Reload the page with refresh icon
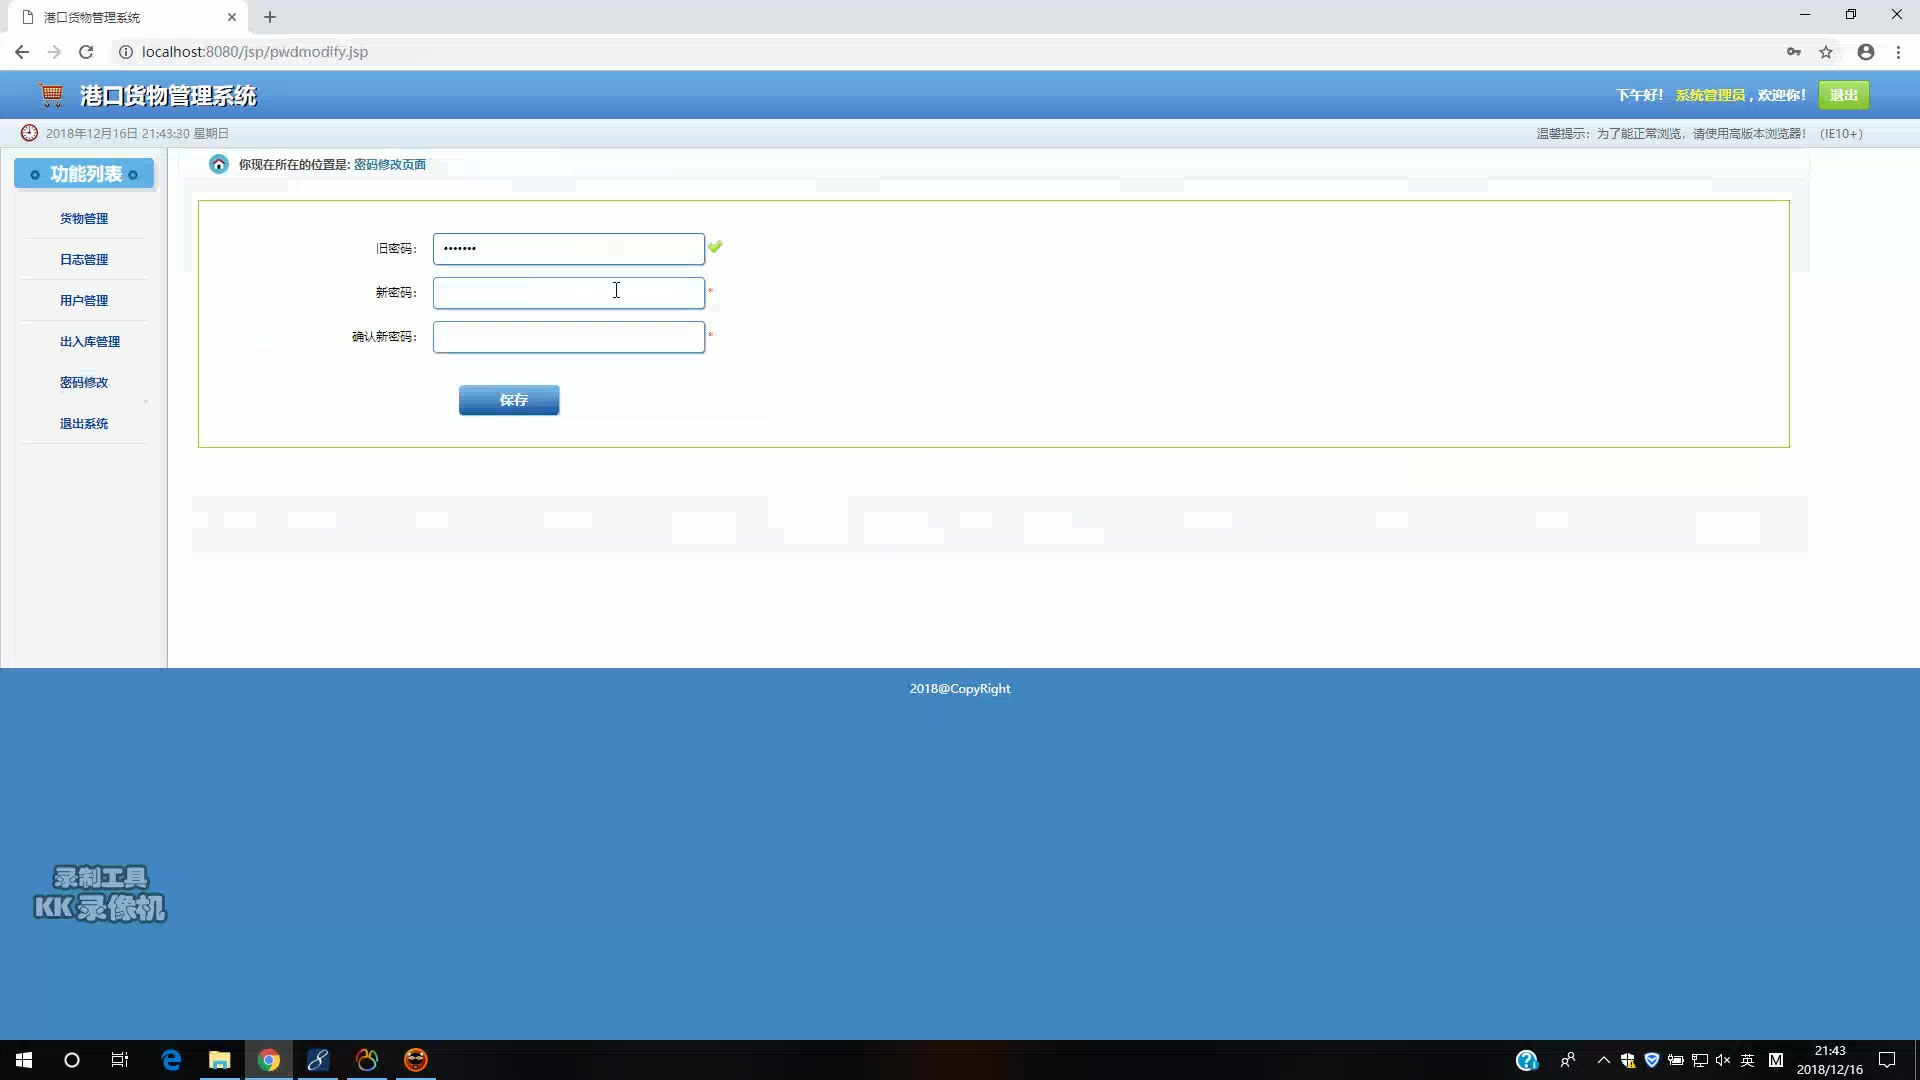1920x1080 pixels. point(86,52)
